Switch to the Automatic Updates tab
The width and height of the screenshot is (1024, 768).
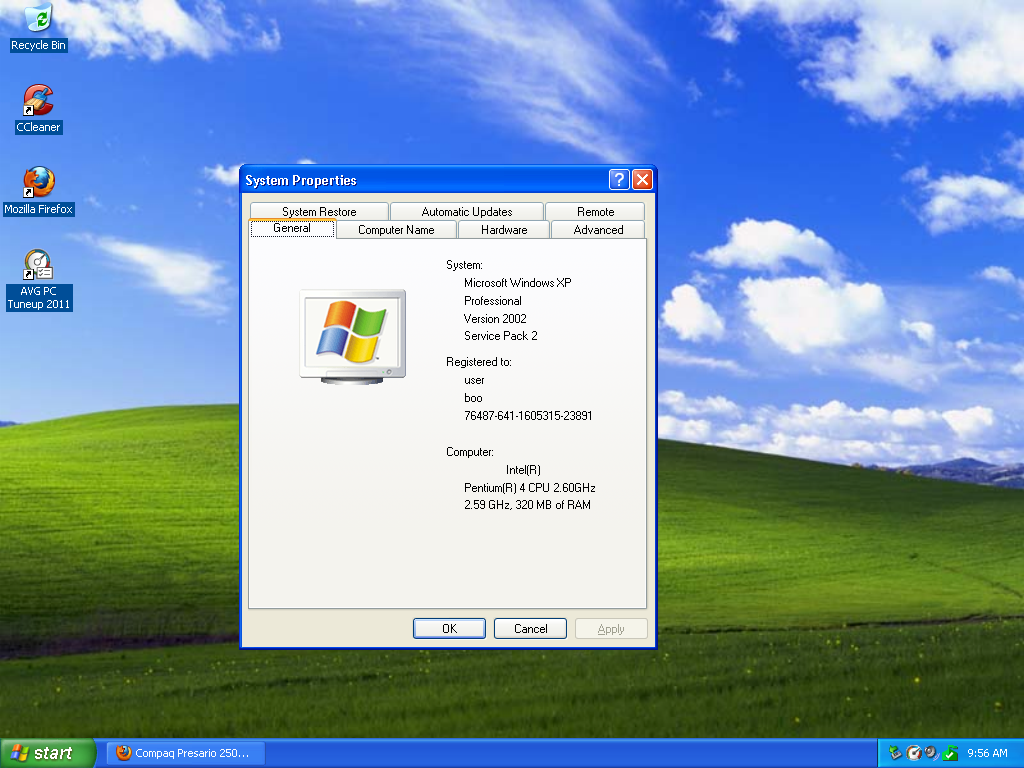click(467, 212)
